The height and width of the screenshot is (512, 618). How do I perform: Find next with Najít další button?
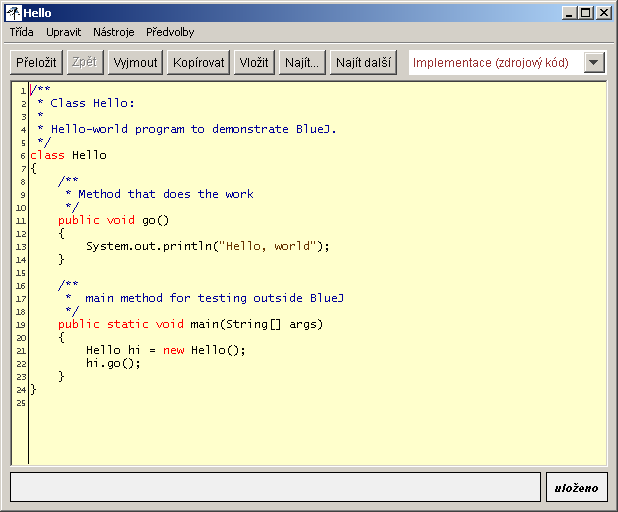click(363, 62)
